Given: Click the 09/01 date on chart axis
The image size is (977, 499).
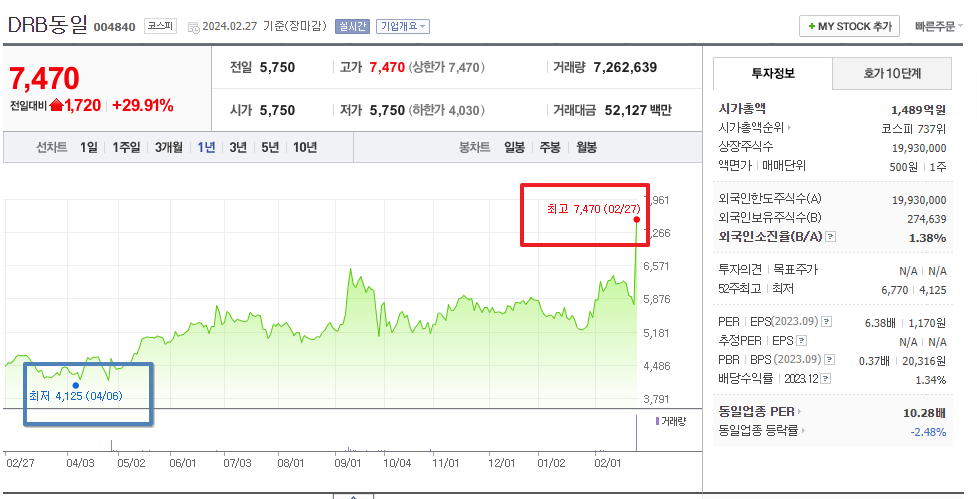Looking at the screenshot, I should 348,463.
